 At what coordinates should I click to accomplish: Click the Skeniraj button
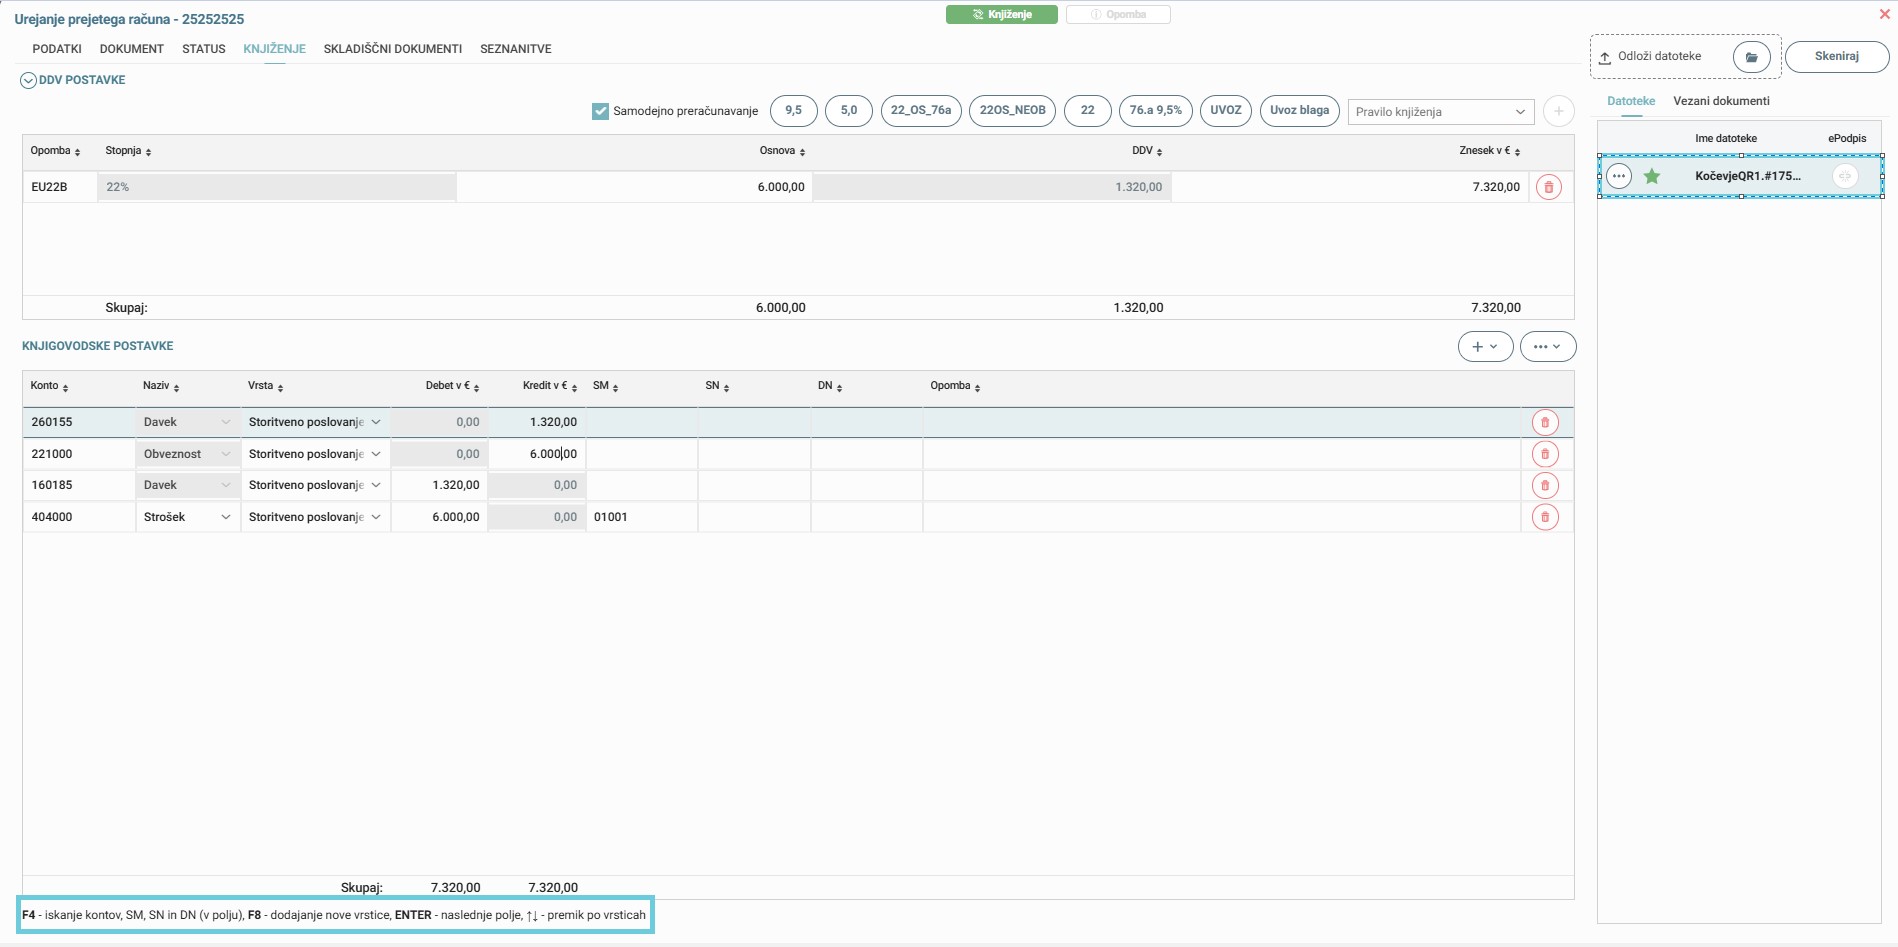[x=1836, y=57]
